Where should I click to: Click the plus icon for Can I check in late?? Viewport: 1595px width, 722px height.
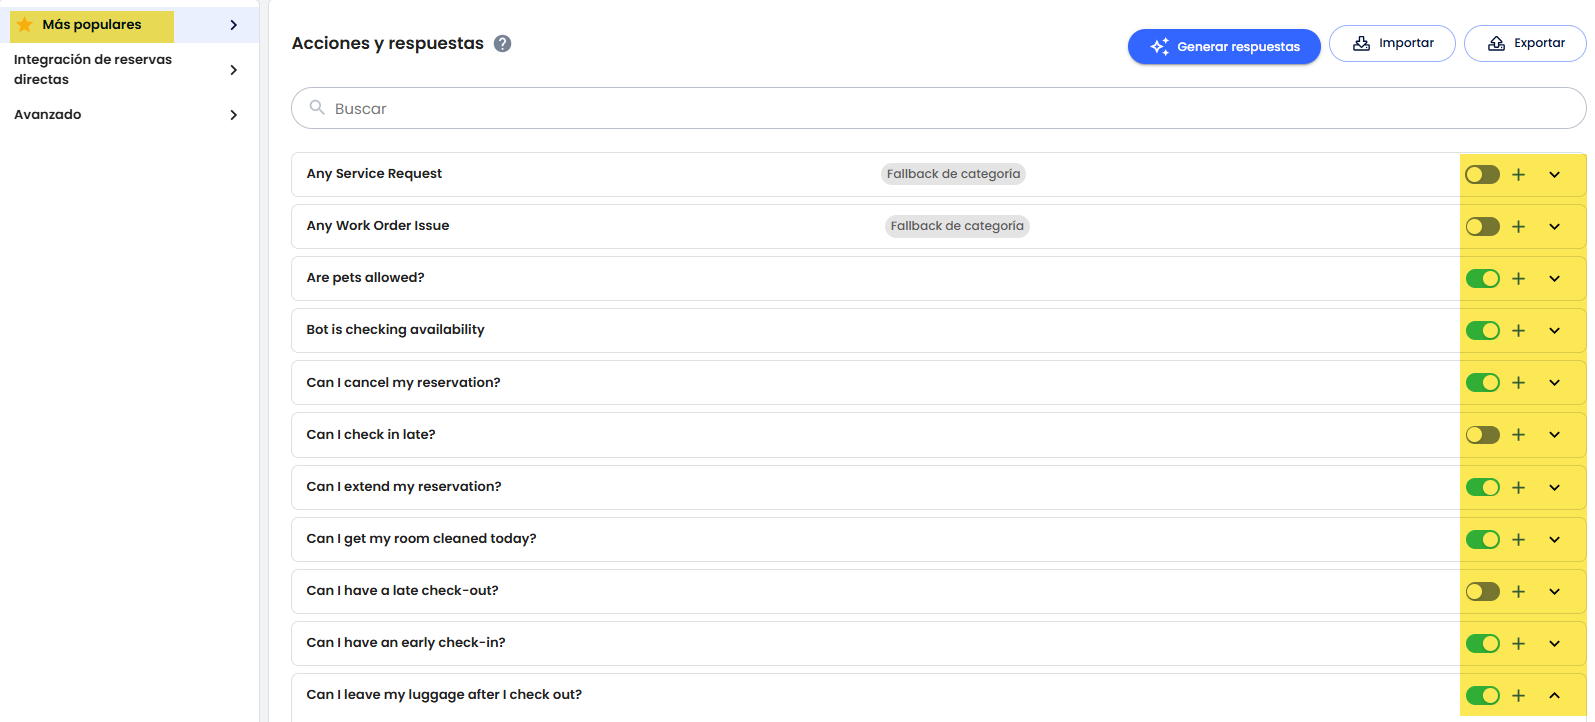click(1518, 435)
